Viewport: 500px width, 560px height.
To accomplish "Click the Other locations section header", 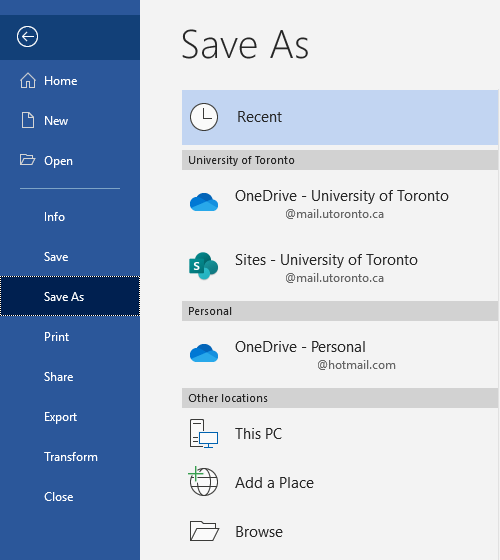I will click(x=340, y=398).
